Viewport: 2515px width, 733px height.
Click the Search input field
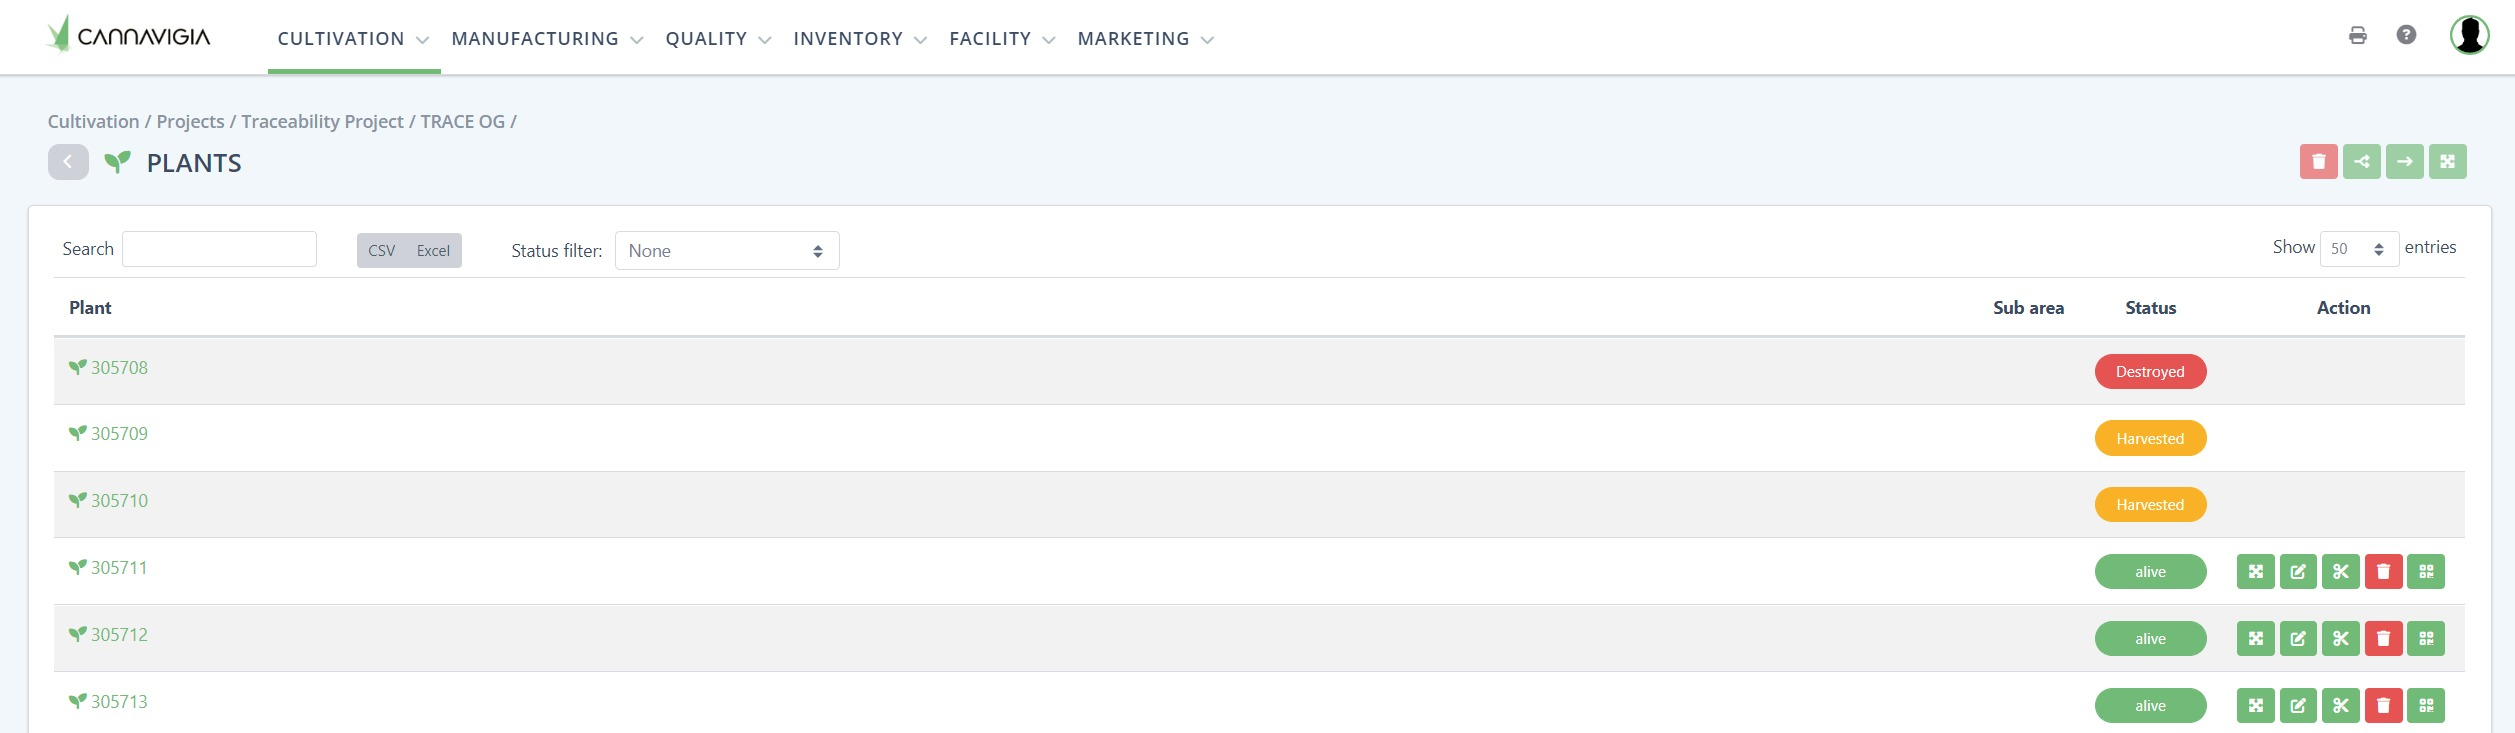[219, 249]
